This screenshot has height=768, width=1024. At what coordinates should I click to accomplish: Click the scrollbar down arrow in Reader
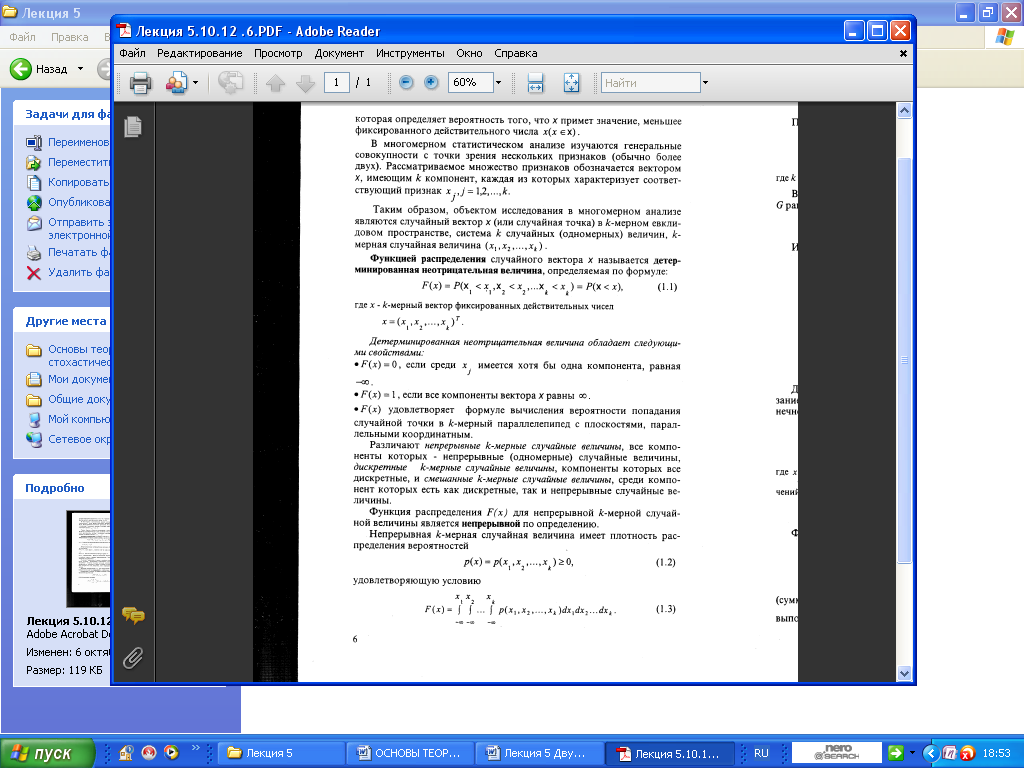click(904, 673)
